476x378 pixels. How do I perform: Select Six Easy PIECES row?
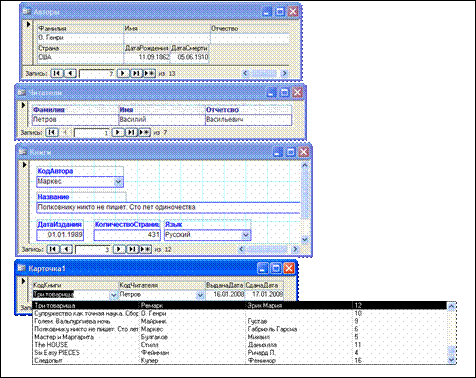click(x=240, y=353)
